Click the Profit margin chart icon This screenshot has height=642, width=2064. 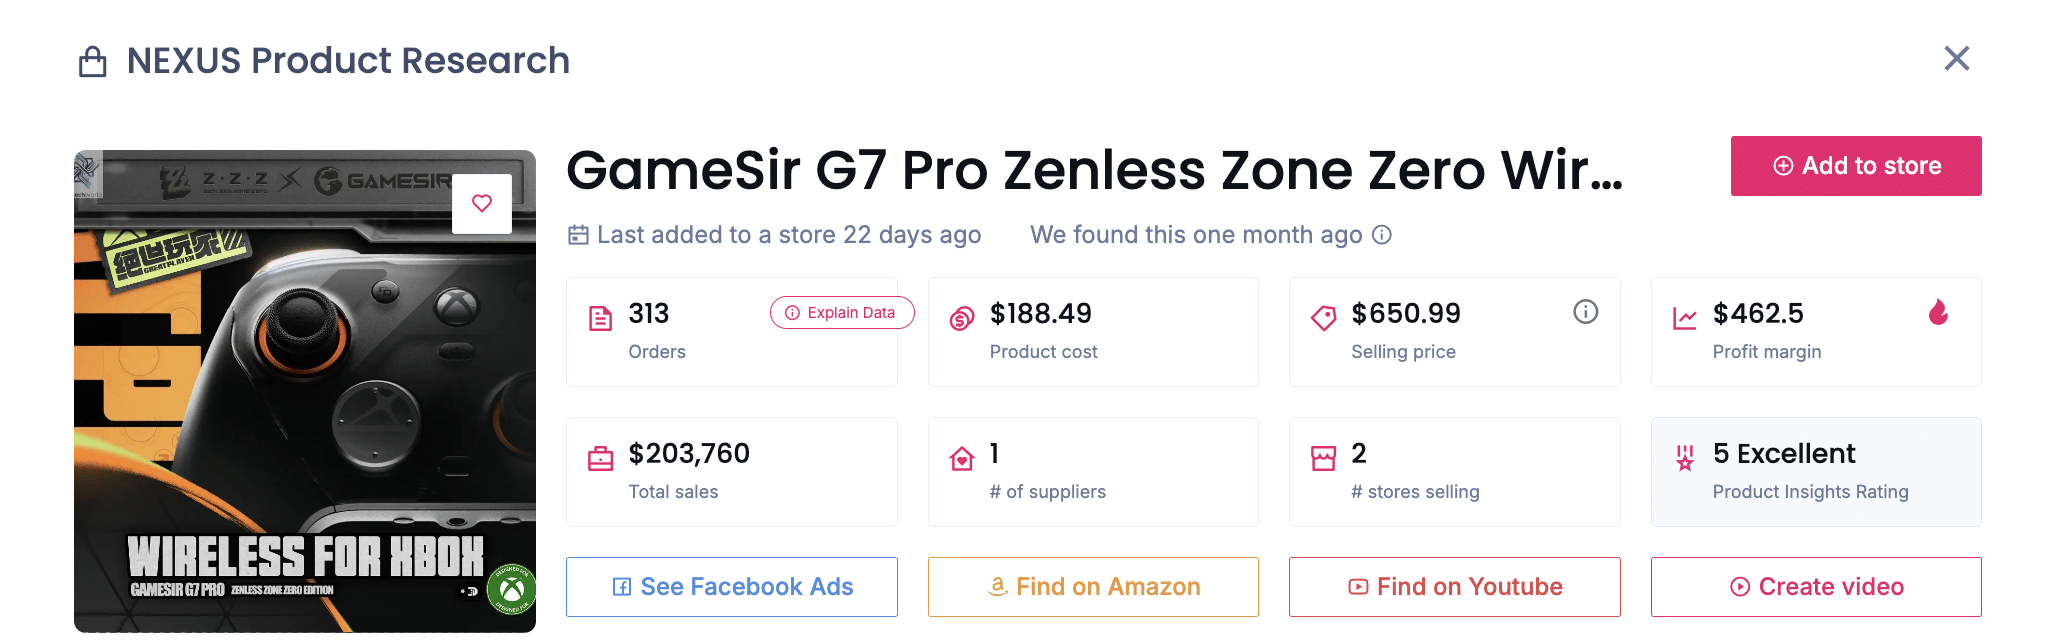[x=1685, y=319]
